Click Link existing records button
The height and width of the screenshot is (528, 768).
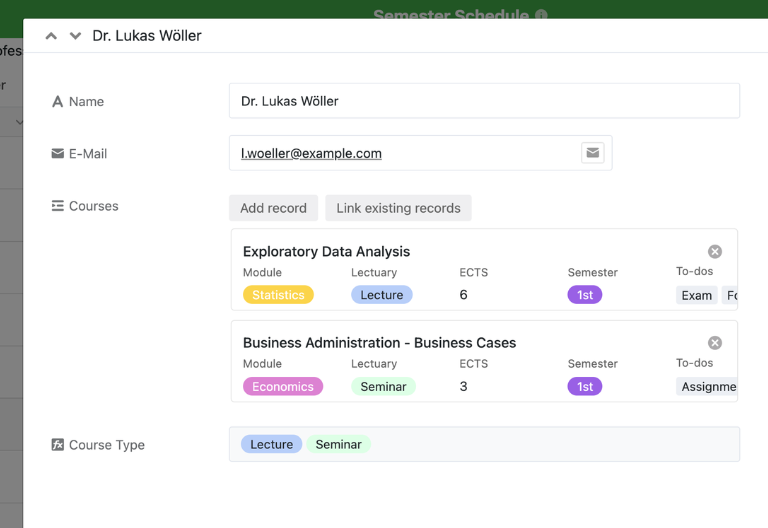398,208
